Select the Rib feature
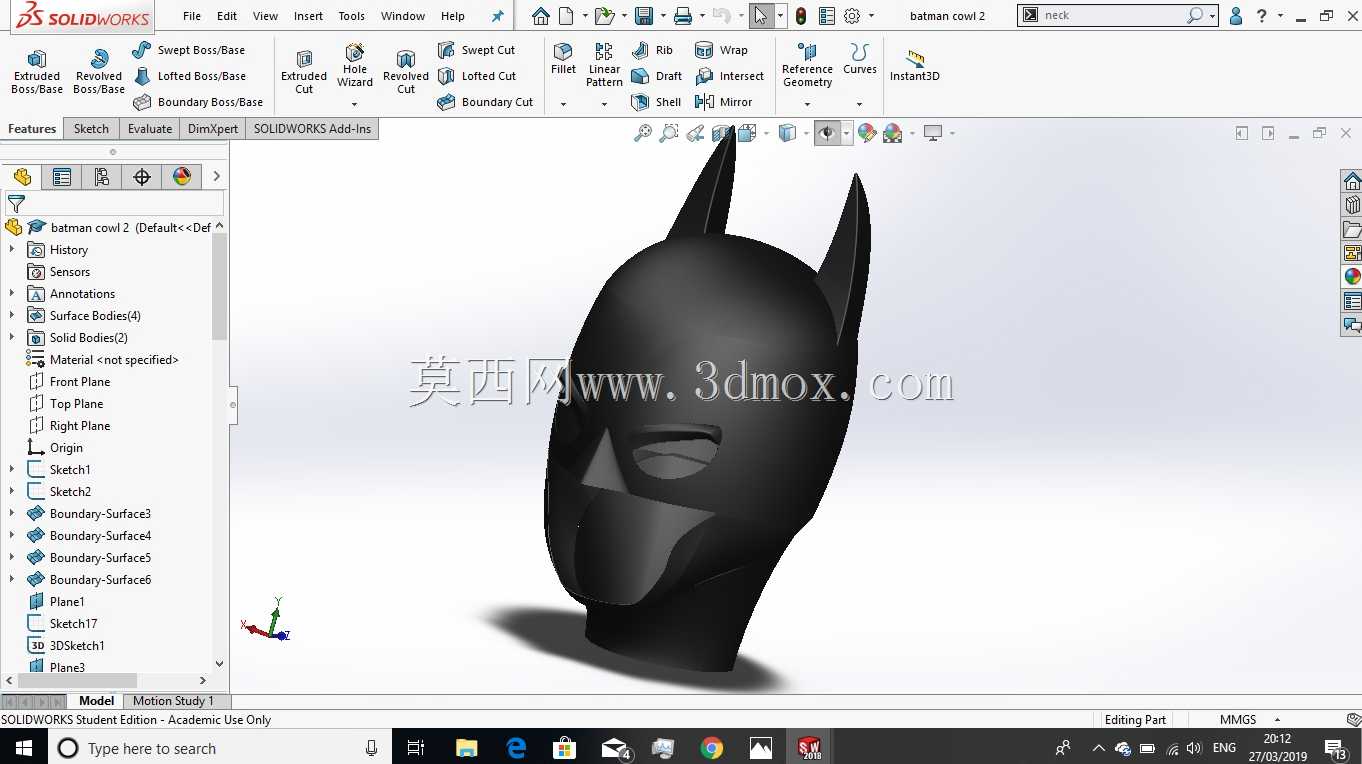Screen dimensions: 1362x764 click(x=652, y=50)
